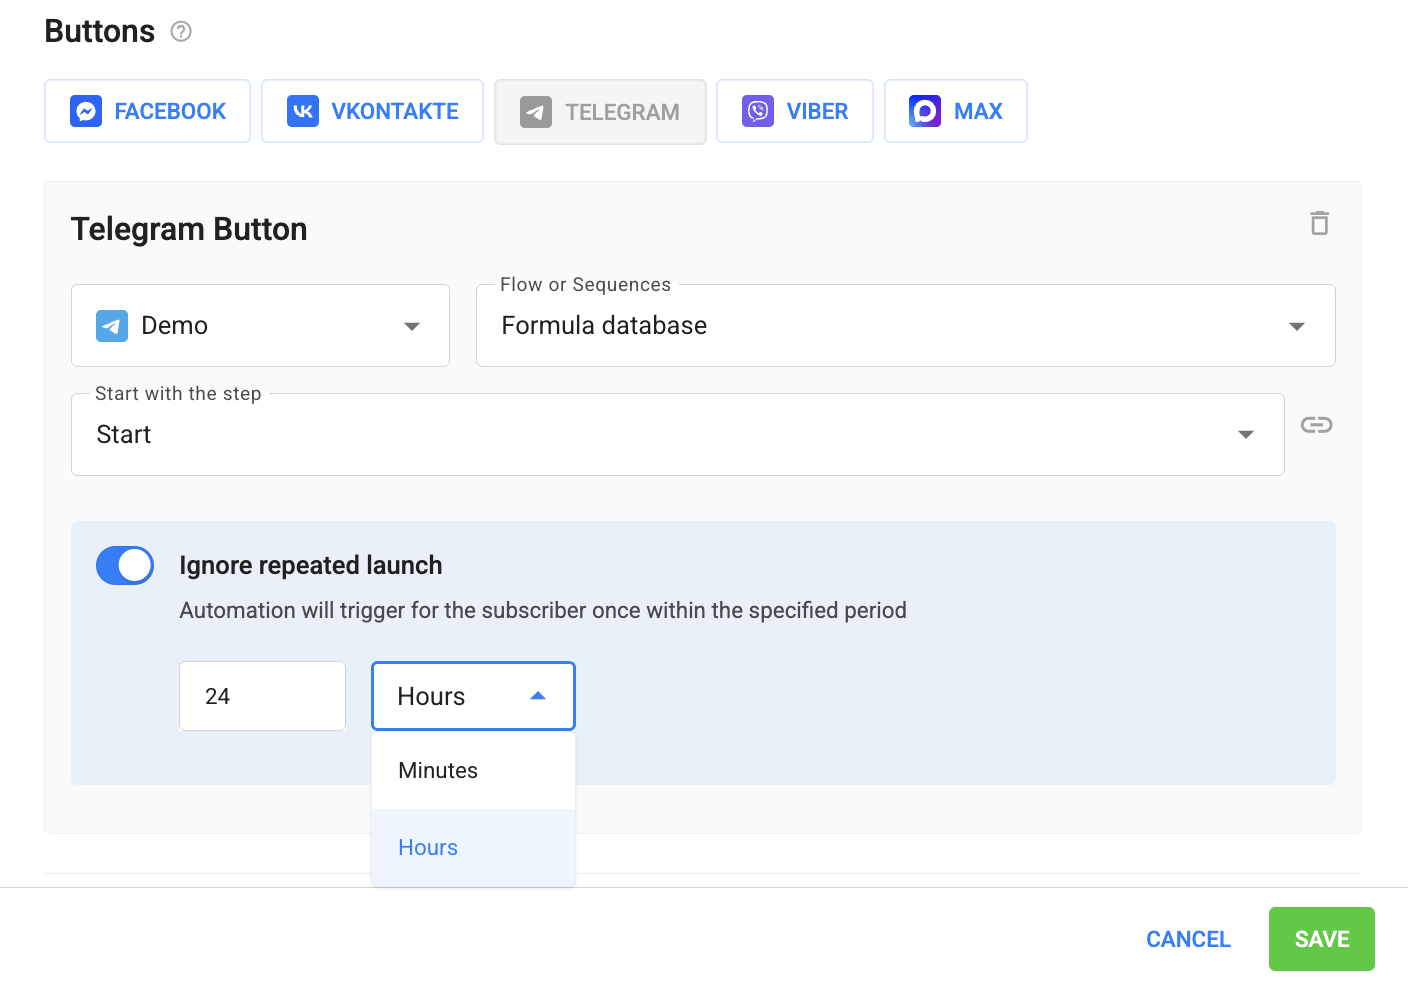Select the Telegram button tab

(600, 112)
